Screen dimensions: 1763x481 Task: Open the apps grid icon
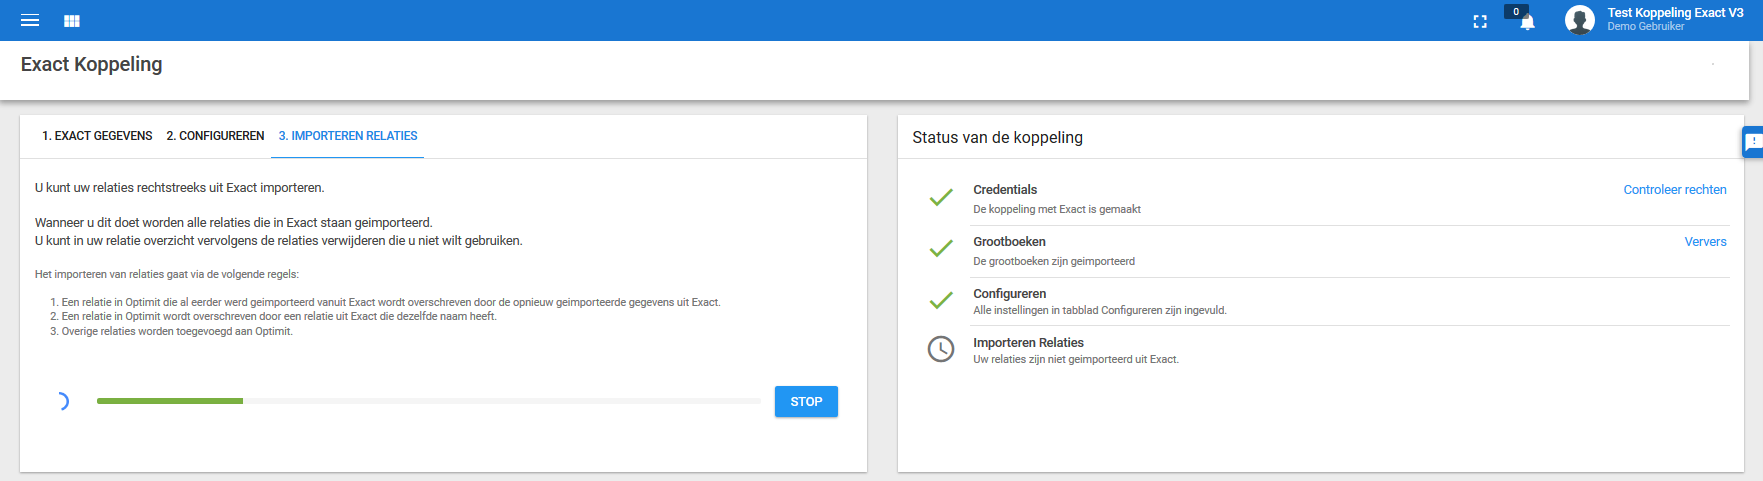72,21
